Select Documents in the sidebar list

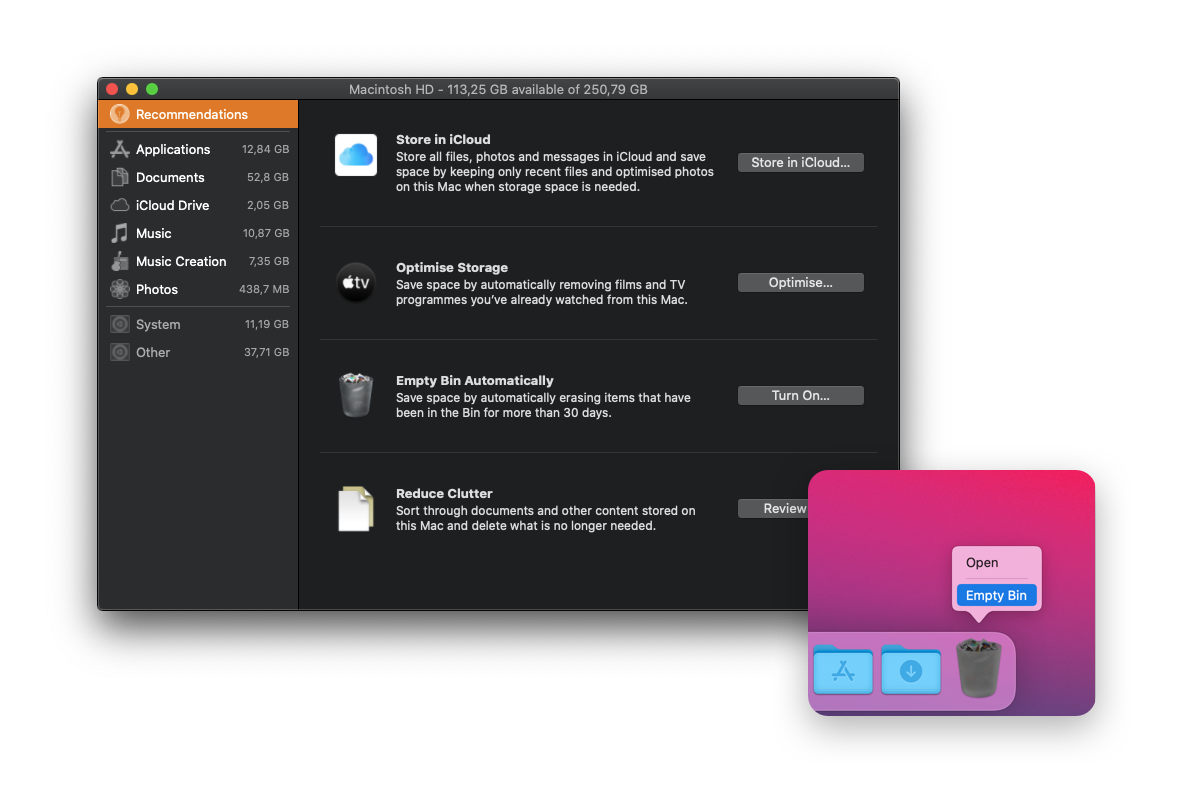(198, 177)
